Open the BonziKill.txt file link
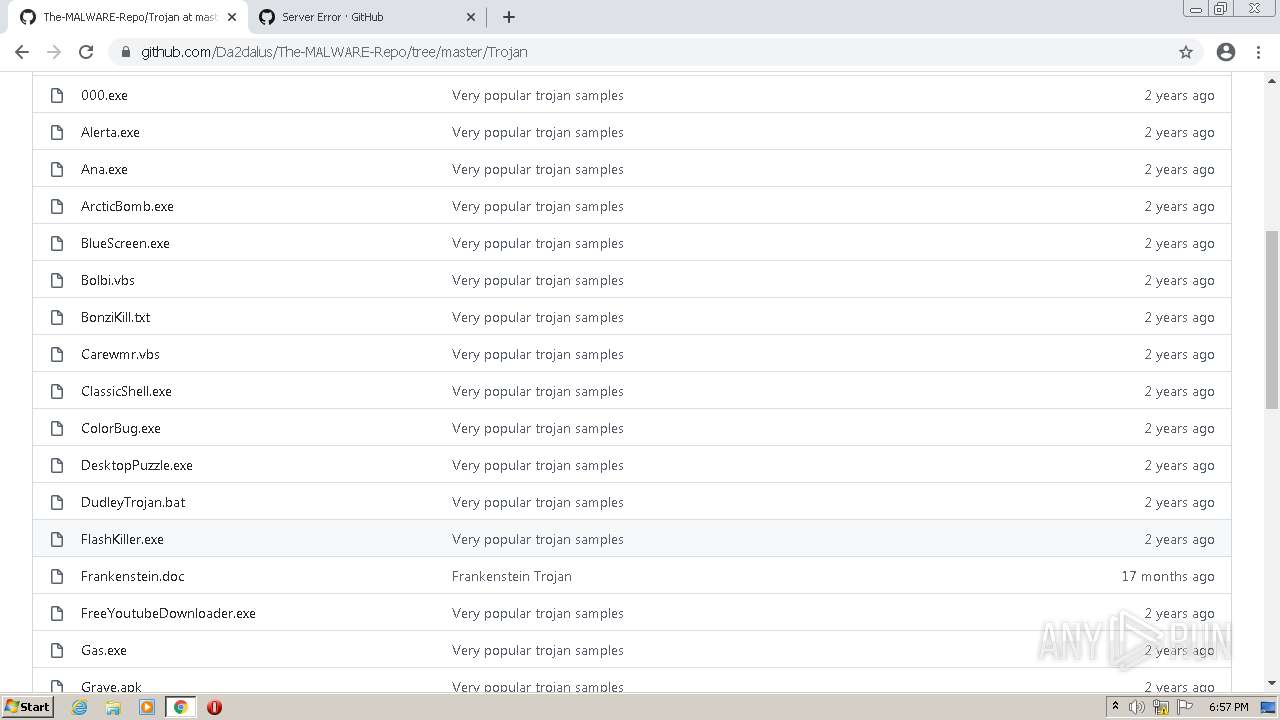 click(x=115, y=317)
